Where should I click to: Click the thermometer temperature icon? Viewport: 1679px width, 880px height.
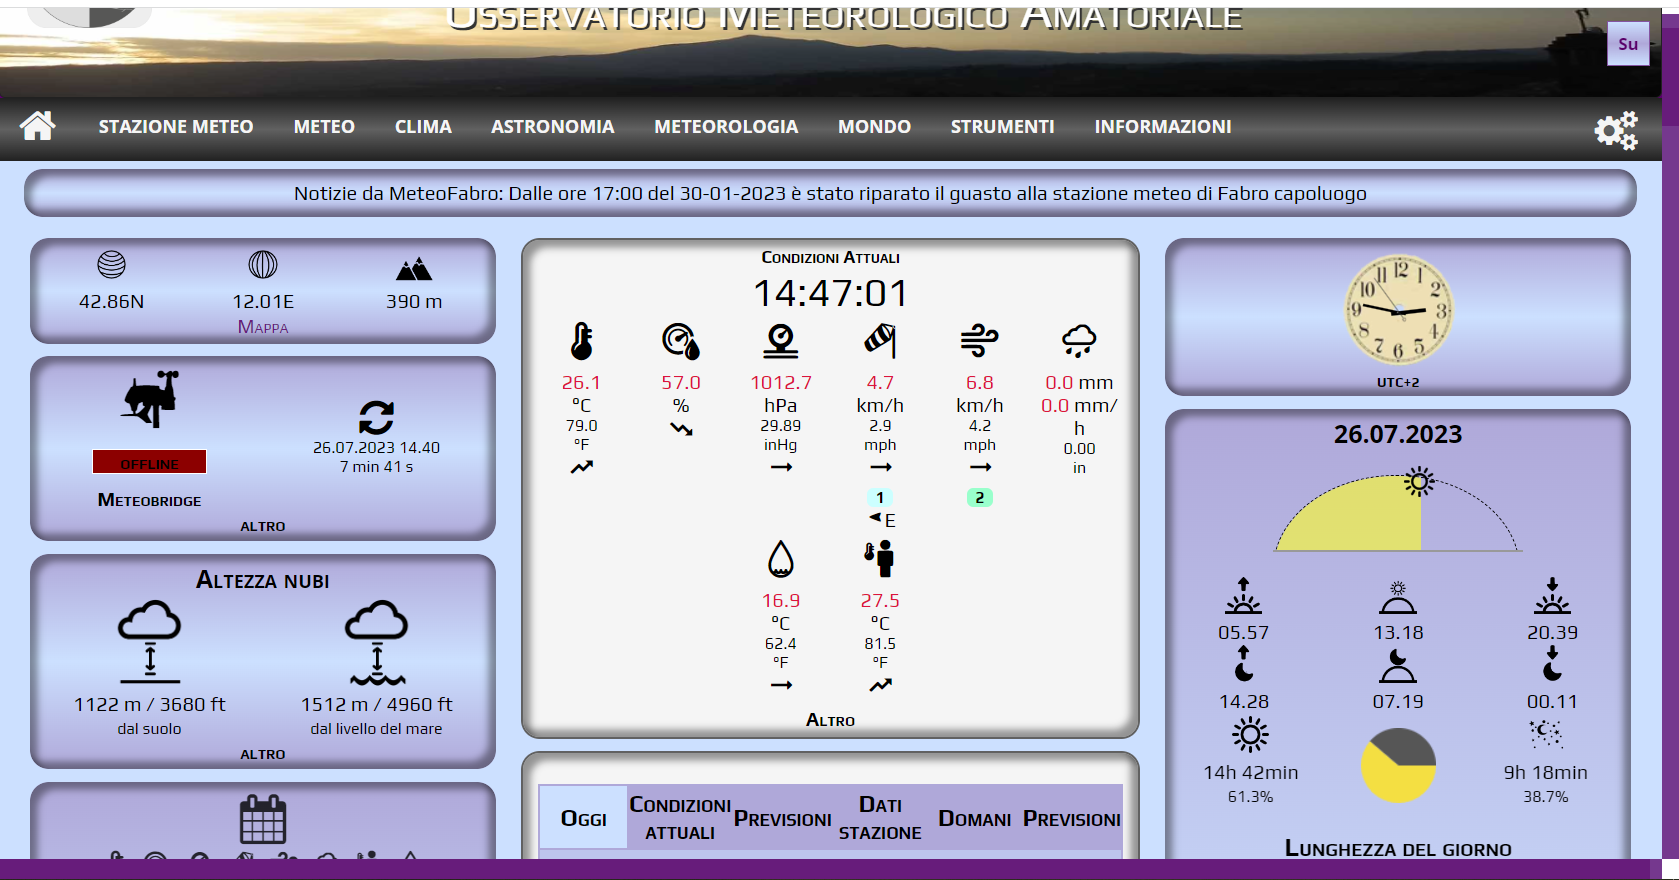pos(581,341)
